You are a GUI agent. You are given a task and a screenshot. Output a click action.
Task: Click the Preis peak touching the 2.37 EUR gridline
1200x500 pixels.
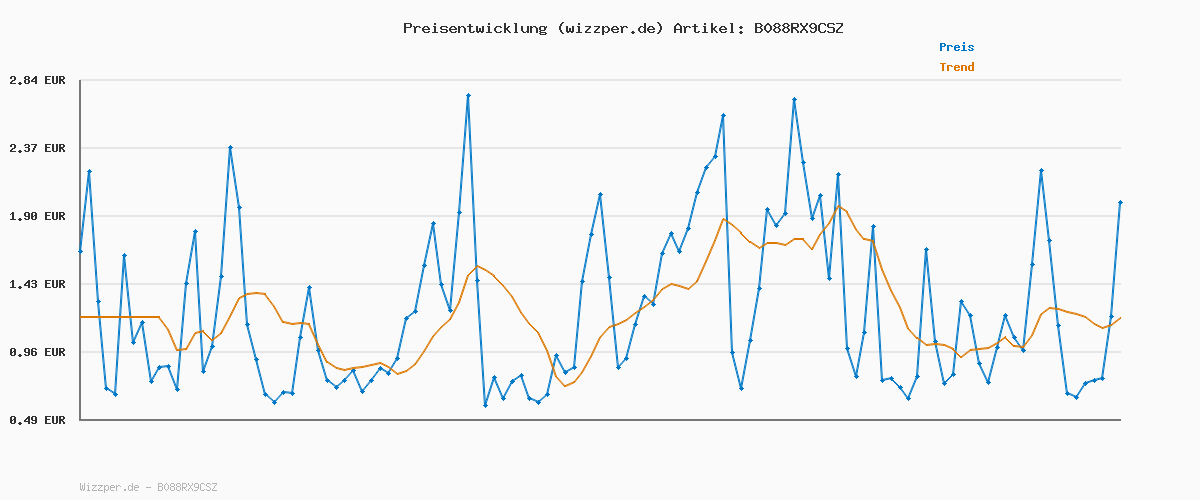(x=230, y=148)
